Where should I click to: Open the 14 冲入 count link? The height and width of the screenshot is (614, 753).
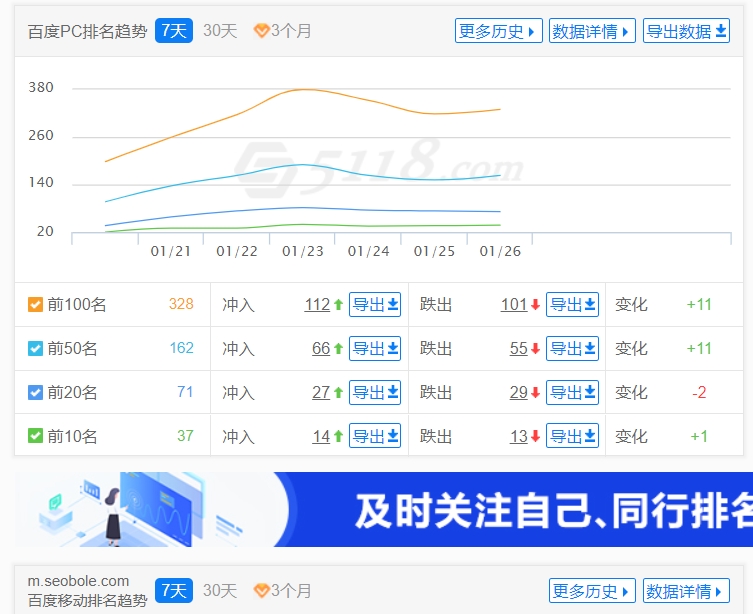(x=321, y=436)
